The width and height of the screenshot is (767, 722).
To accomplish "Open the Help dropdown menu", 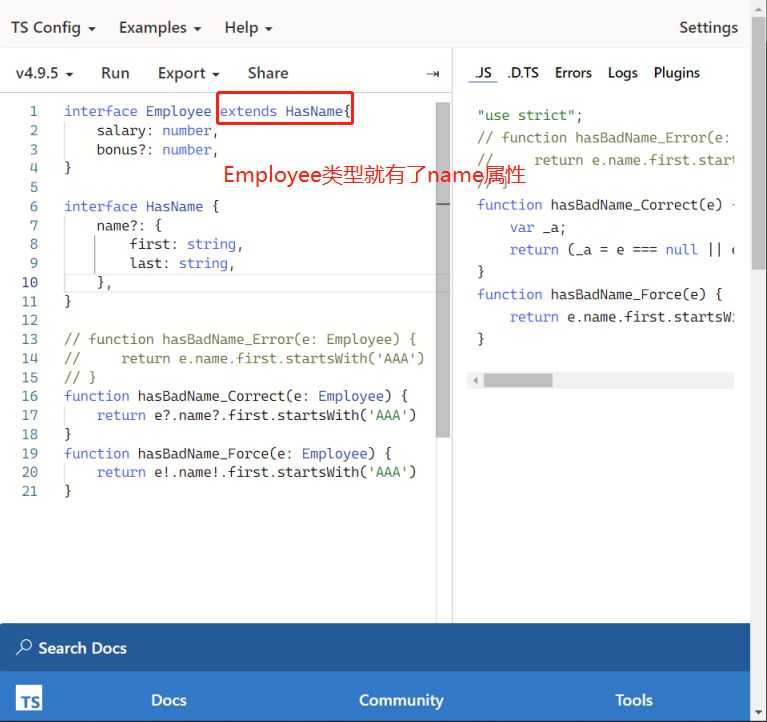I will click(248, 28).
